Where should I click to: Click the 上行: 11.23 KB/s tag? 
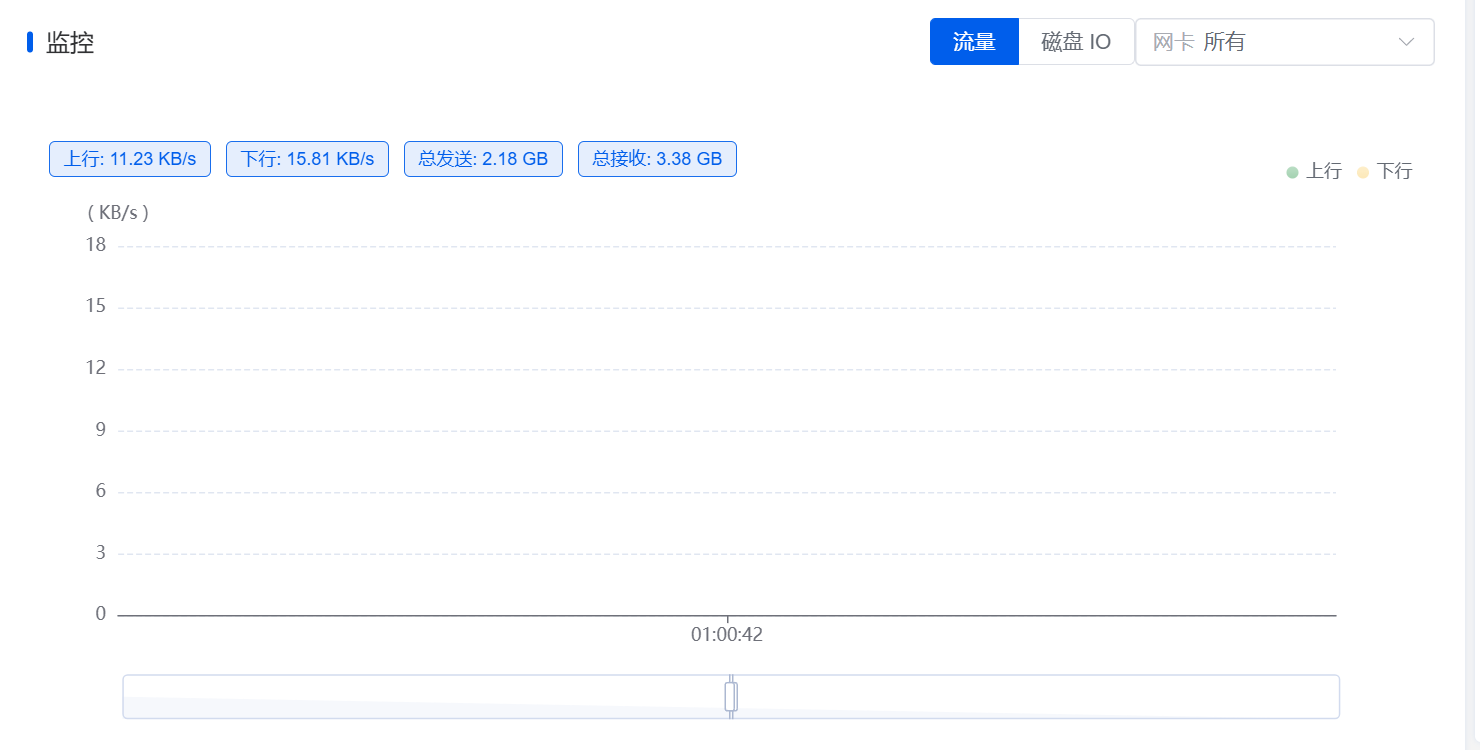pos(130,159)
